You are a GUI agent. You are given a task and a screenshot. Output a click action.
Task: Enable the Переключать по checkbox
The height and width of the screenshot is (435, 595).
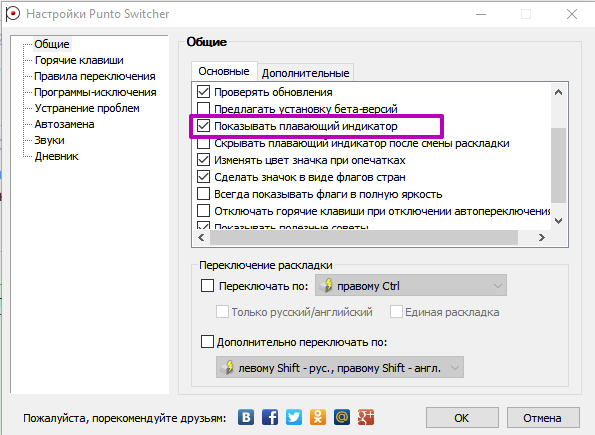(x=207, y=285)
